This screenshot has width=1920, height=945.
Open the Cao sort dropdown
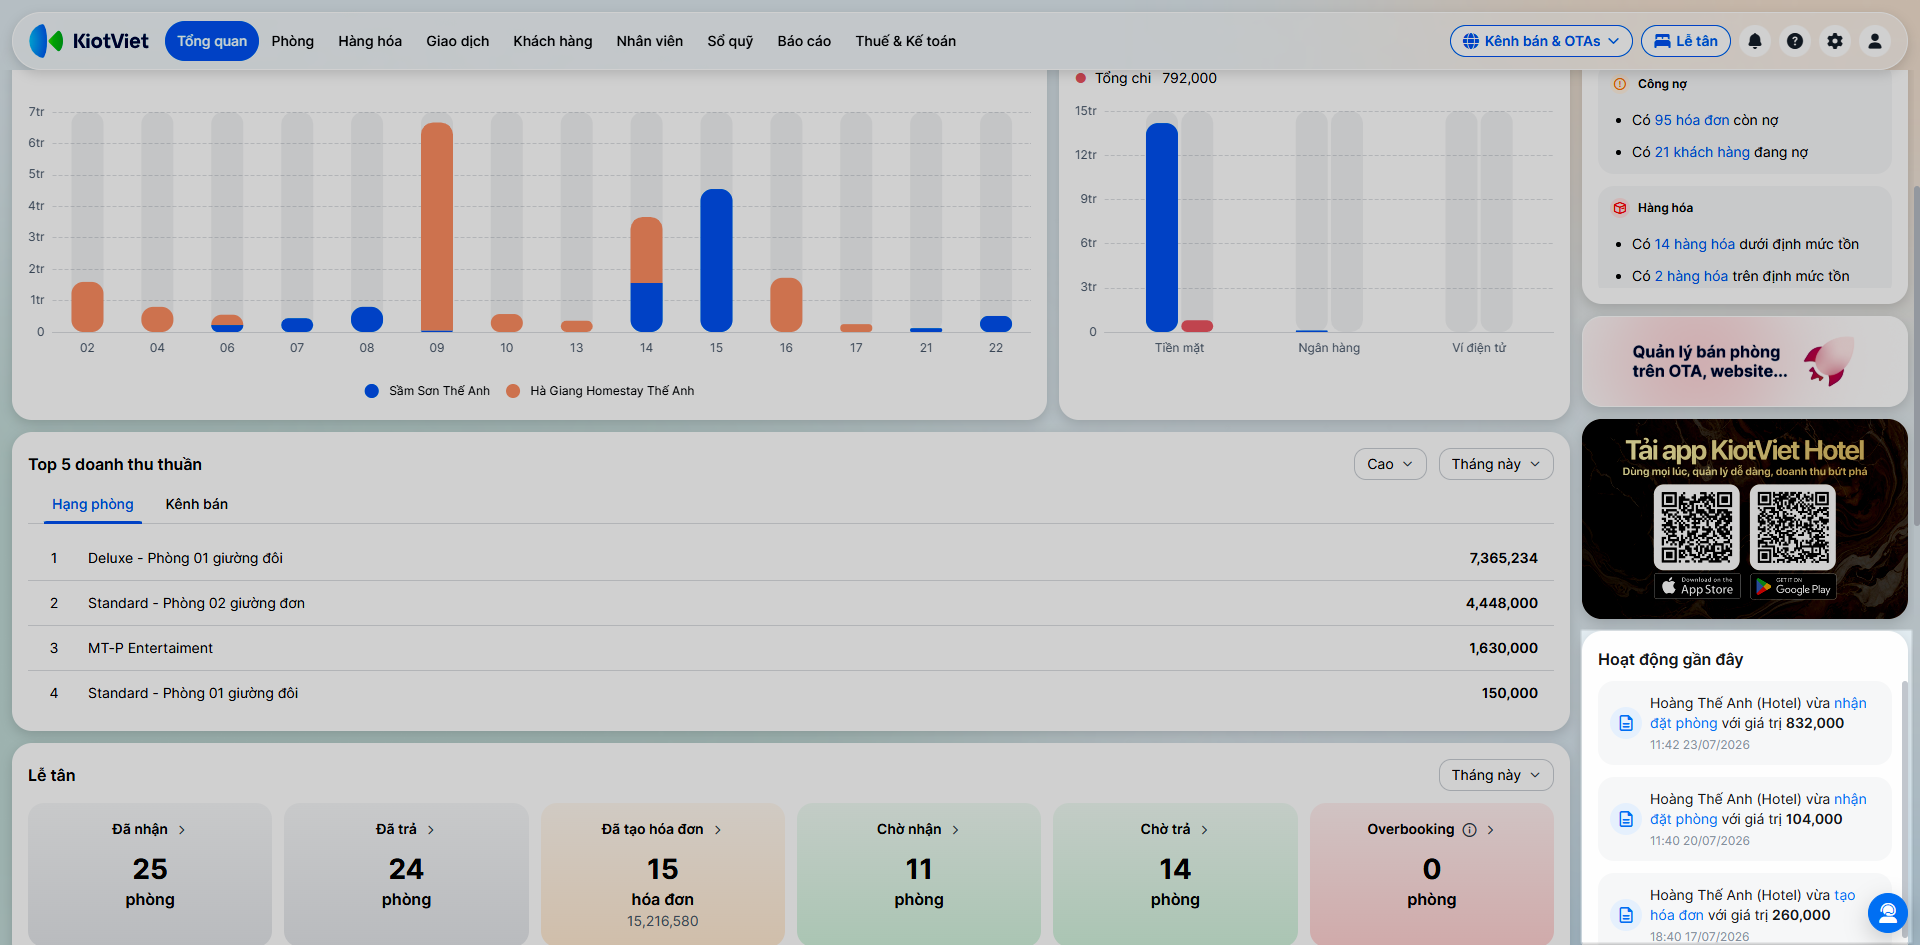(1390, 464)
